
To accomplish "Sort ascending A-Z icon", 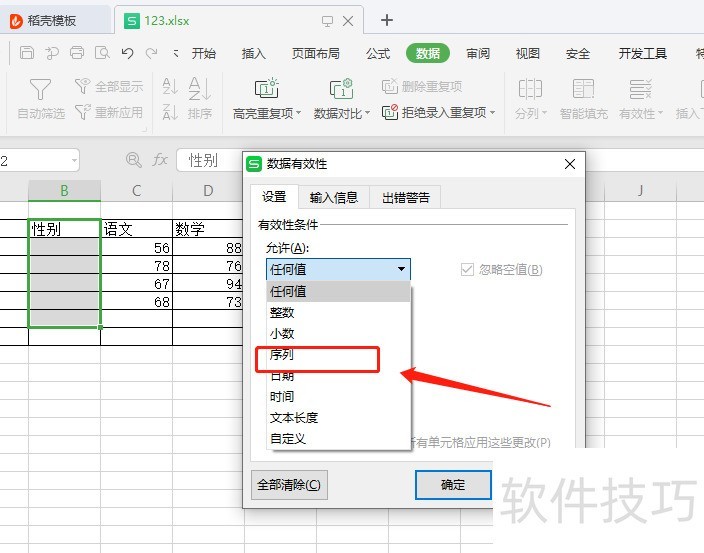I will [170, 86].
